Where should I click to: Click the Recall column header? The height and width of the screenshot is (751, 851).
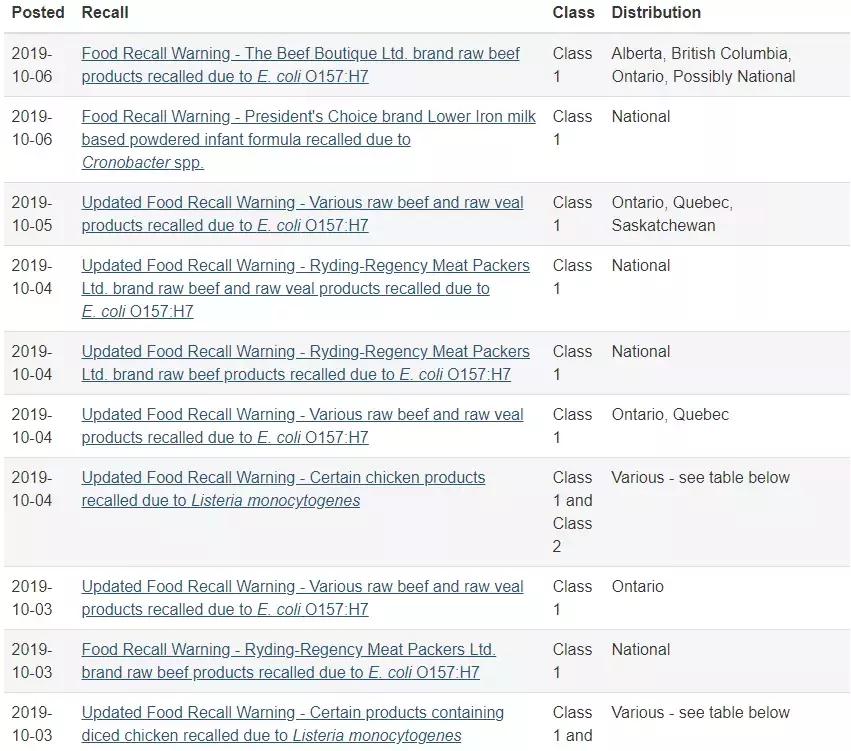[x=105, y=13]
